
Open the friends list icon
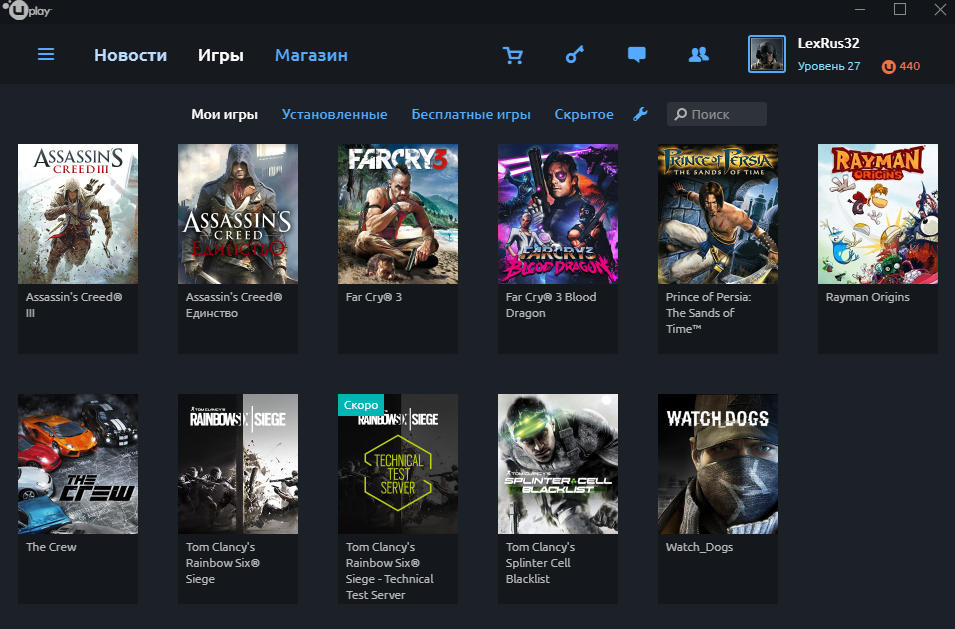pos(699,55)
